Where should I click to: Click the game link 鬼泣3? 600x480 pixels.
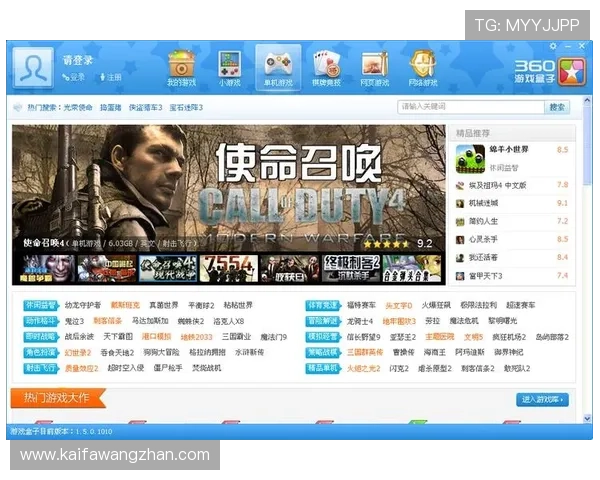(x=74, y=321)
